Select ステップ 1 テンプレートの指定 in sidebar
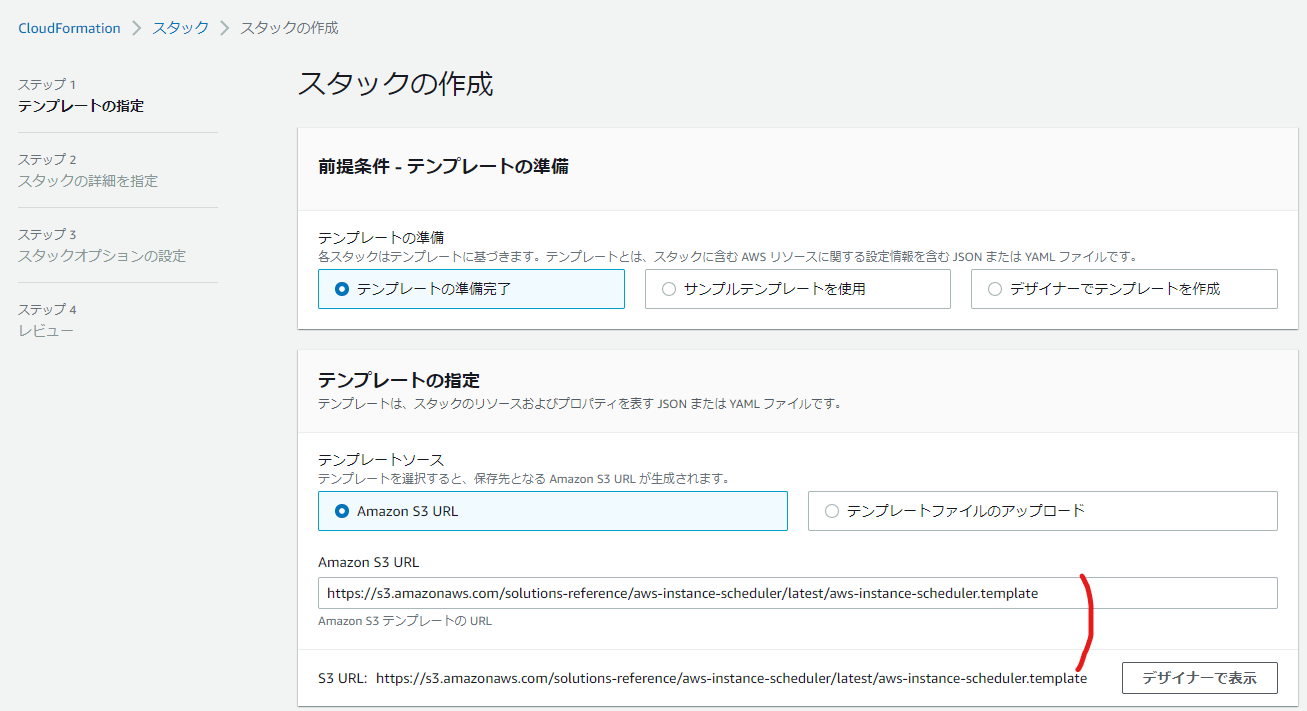The width and height of the screenshot is (1307, 711). (81, 95)
